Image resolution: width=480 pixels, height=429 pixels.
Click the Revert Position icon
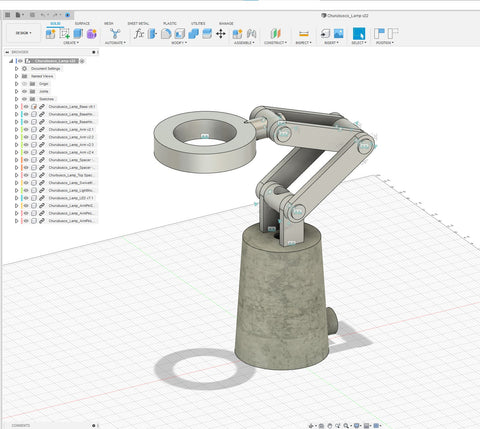(x=393, y=33)
